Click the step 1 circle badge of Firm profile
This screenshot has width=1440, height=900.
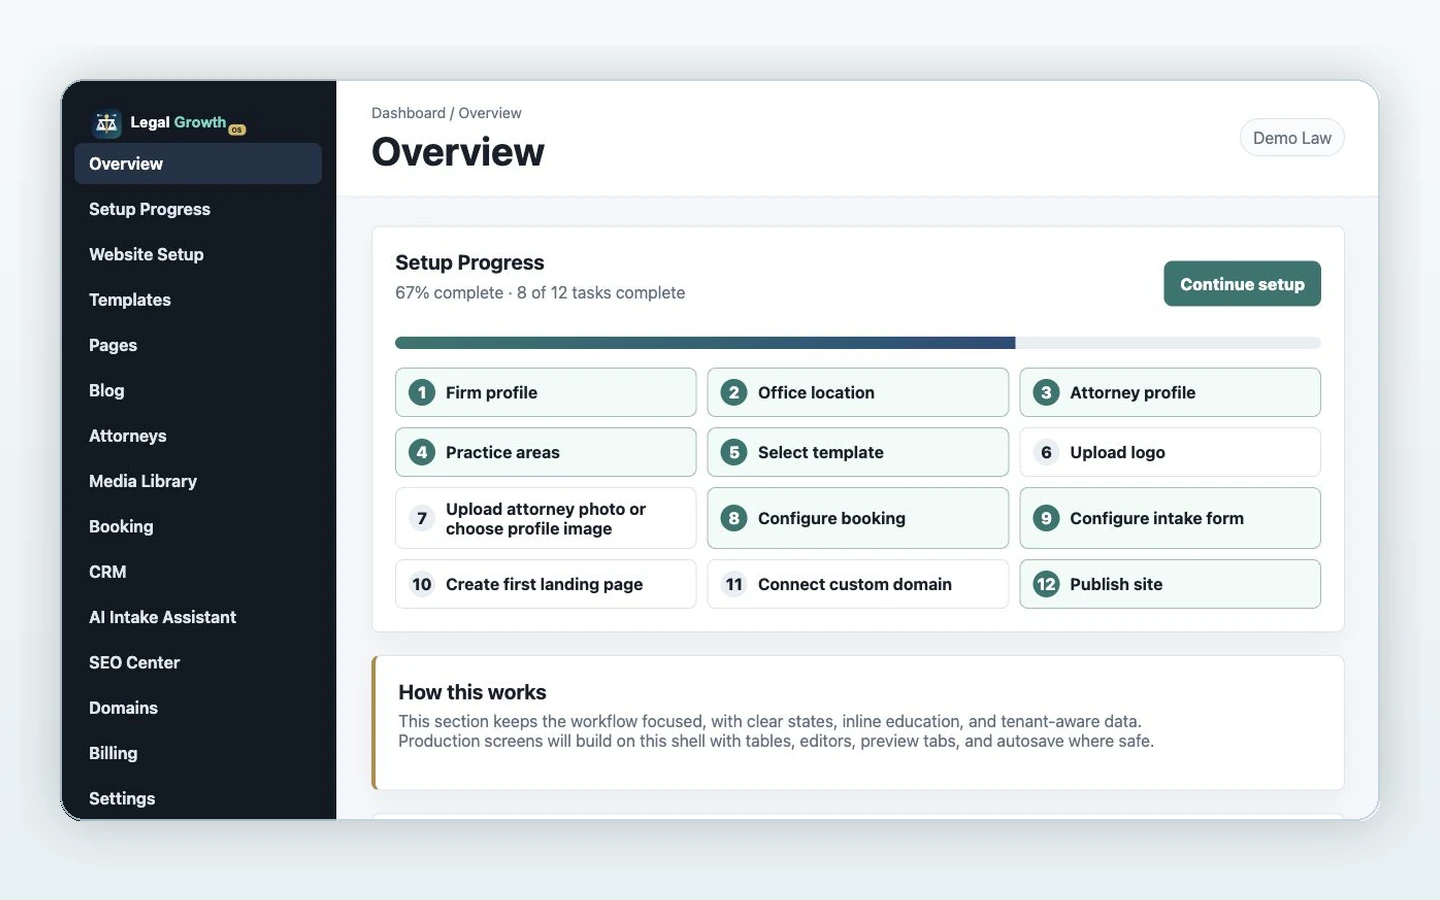(x=422, y=393)
